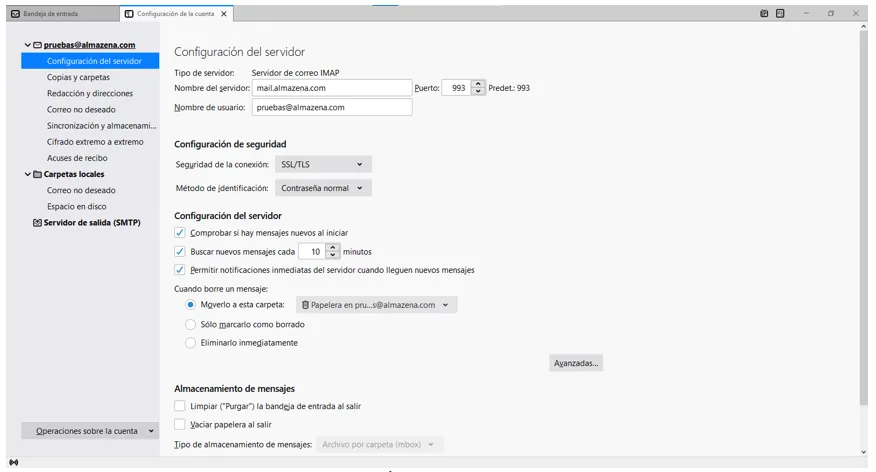Click the Puerto number field
The width and height of the screenshot is (876, 472).
click(x=457, y=88)
